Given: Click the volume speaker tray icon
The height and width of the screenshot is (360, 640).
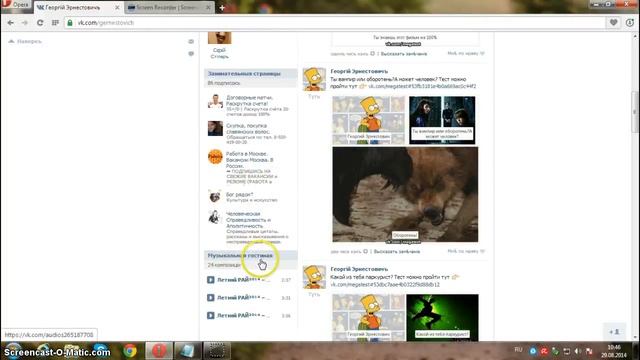Looking at the screenshot, I should (578, 351).
